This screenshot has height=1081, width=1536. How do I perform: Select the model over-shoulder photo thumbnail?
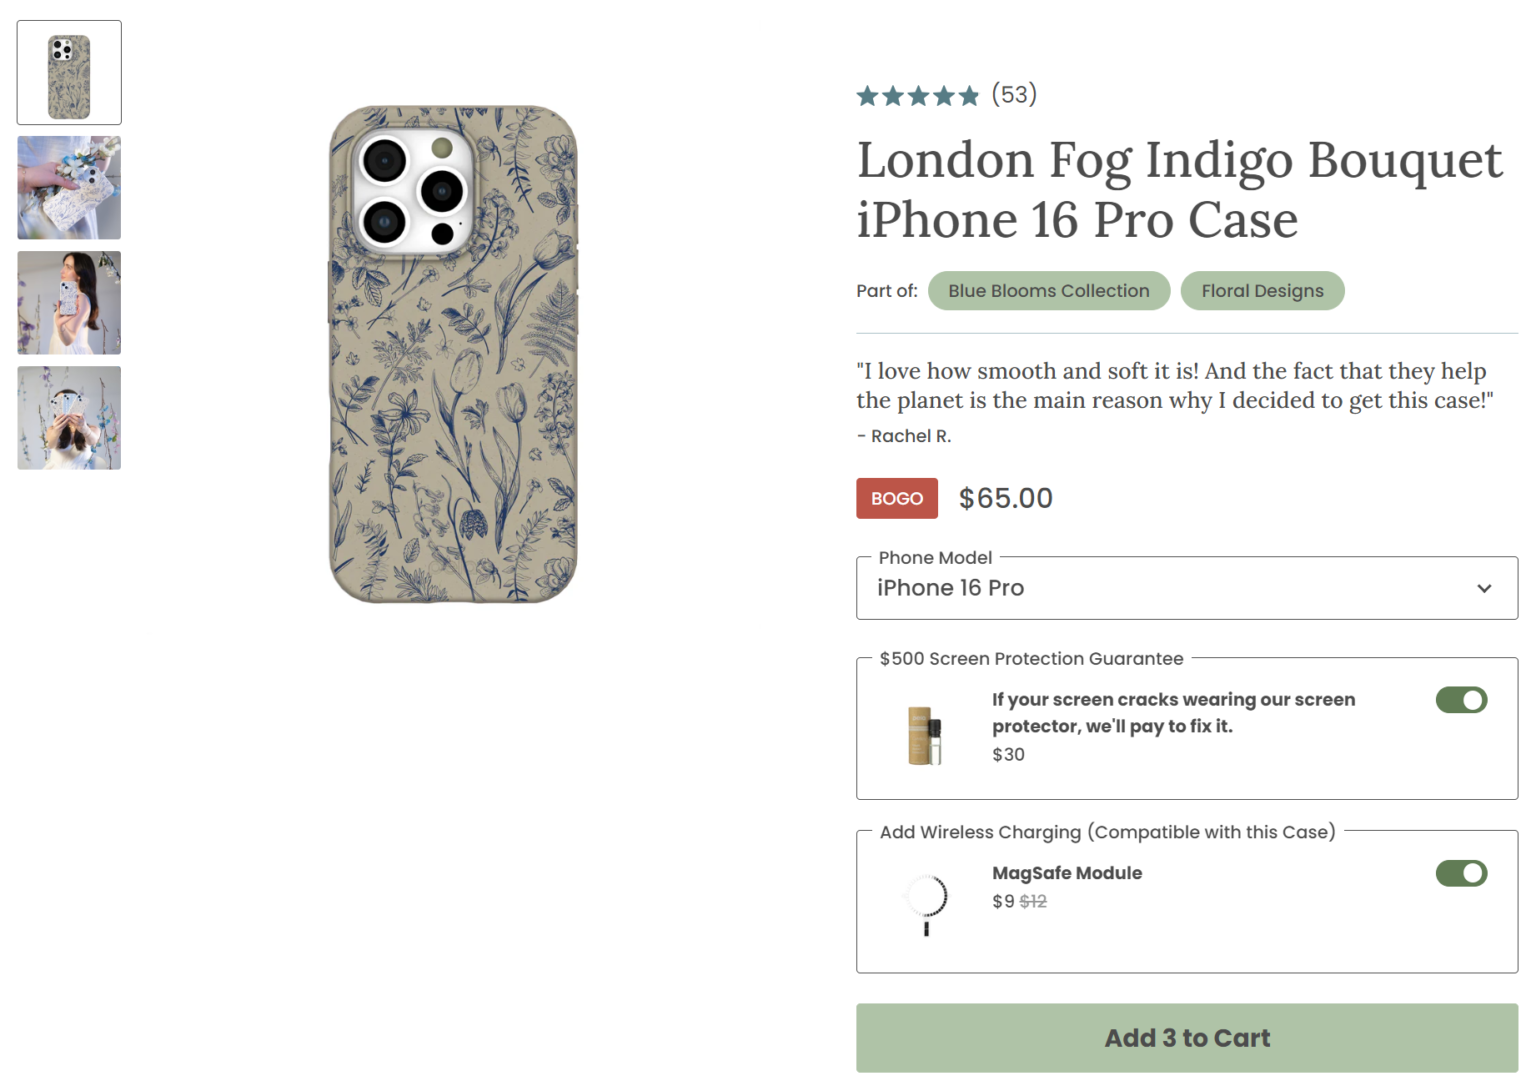point(68,302)
